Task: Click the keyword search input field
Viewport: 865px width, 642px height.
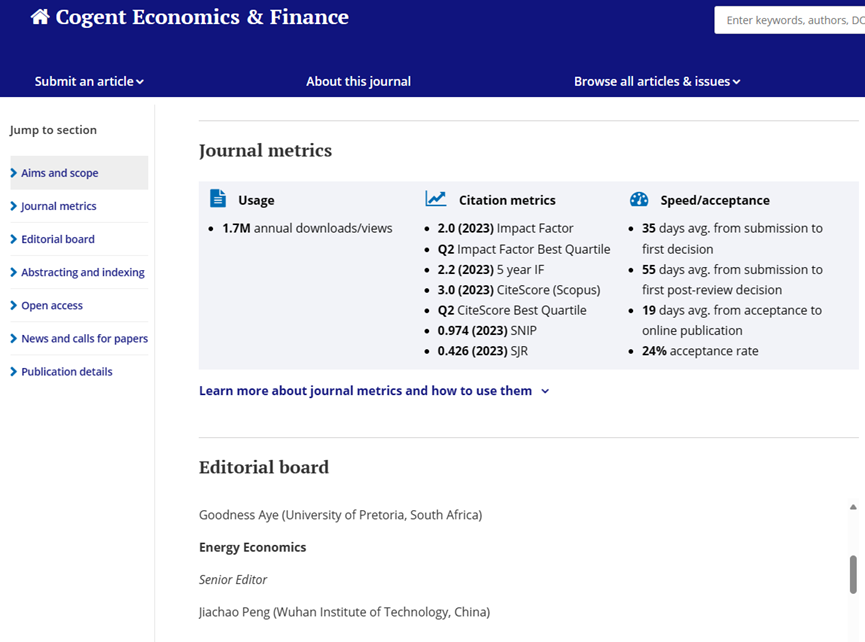Action: coord(790,20)
